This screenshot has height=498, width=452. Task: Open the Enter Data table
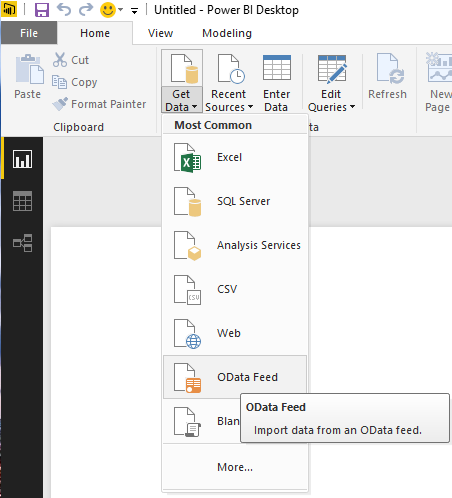coord(276,83)
